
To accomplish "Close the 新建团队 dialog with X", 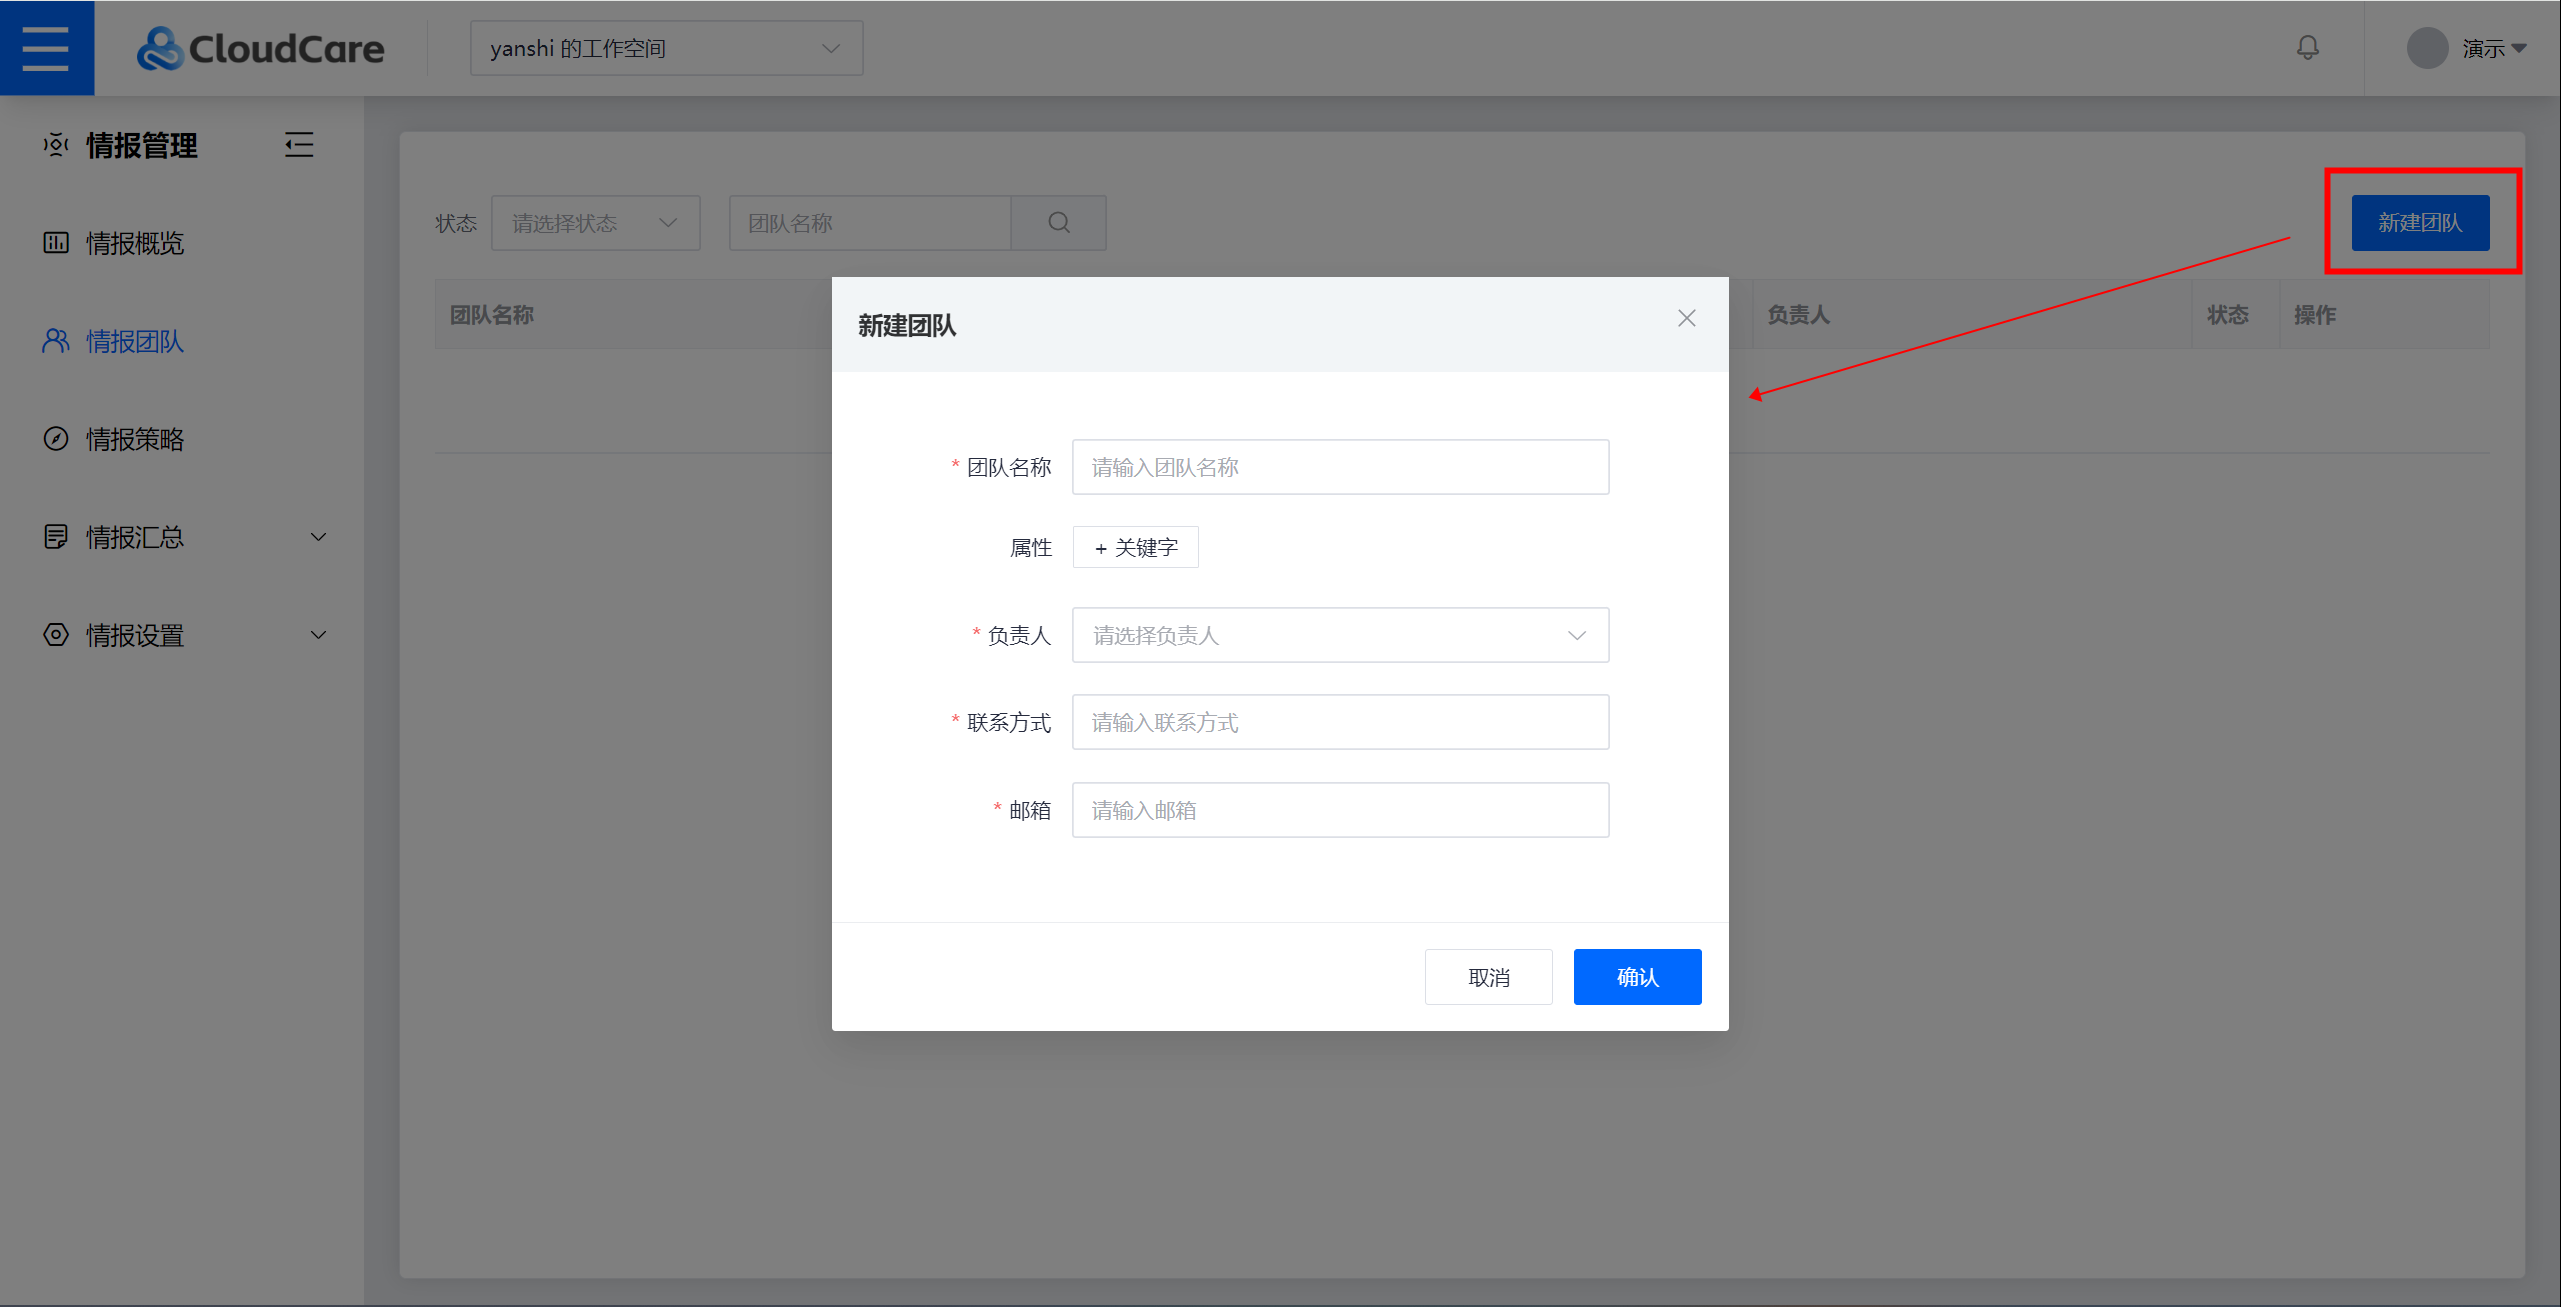I will 1687,318.
